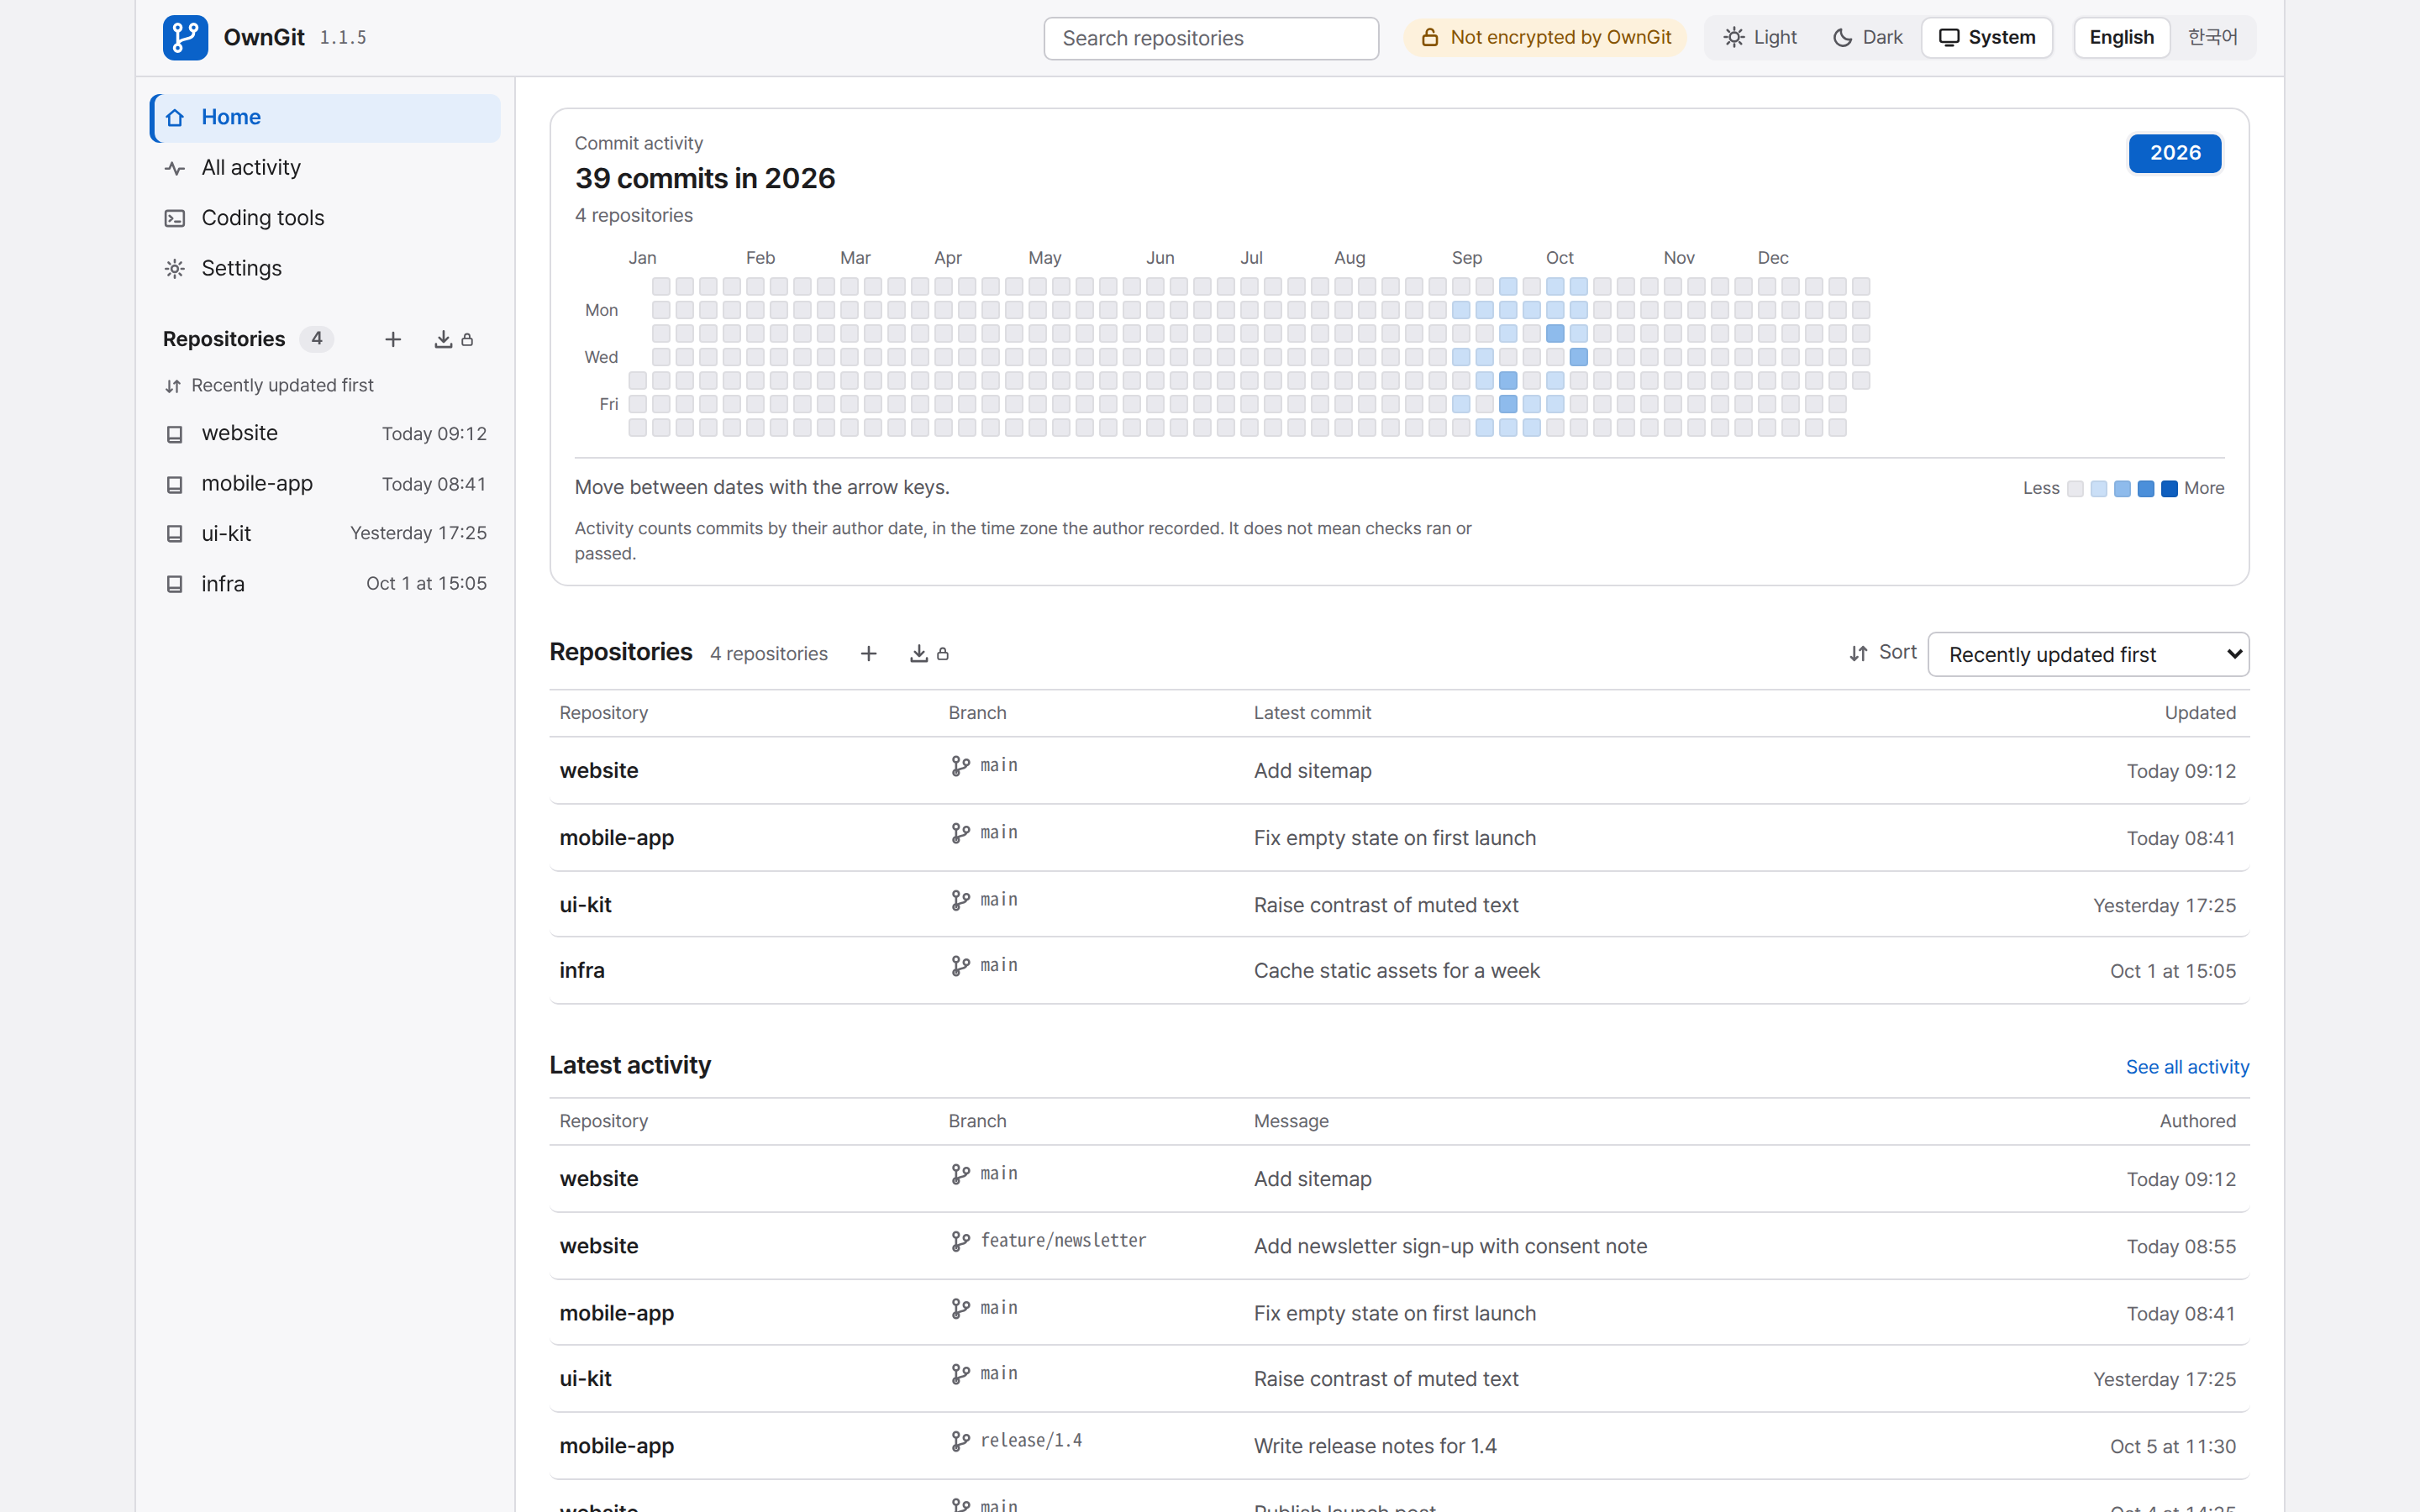
Task: Click Not encrypted by OwnGit badge
Action: 1545,37
